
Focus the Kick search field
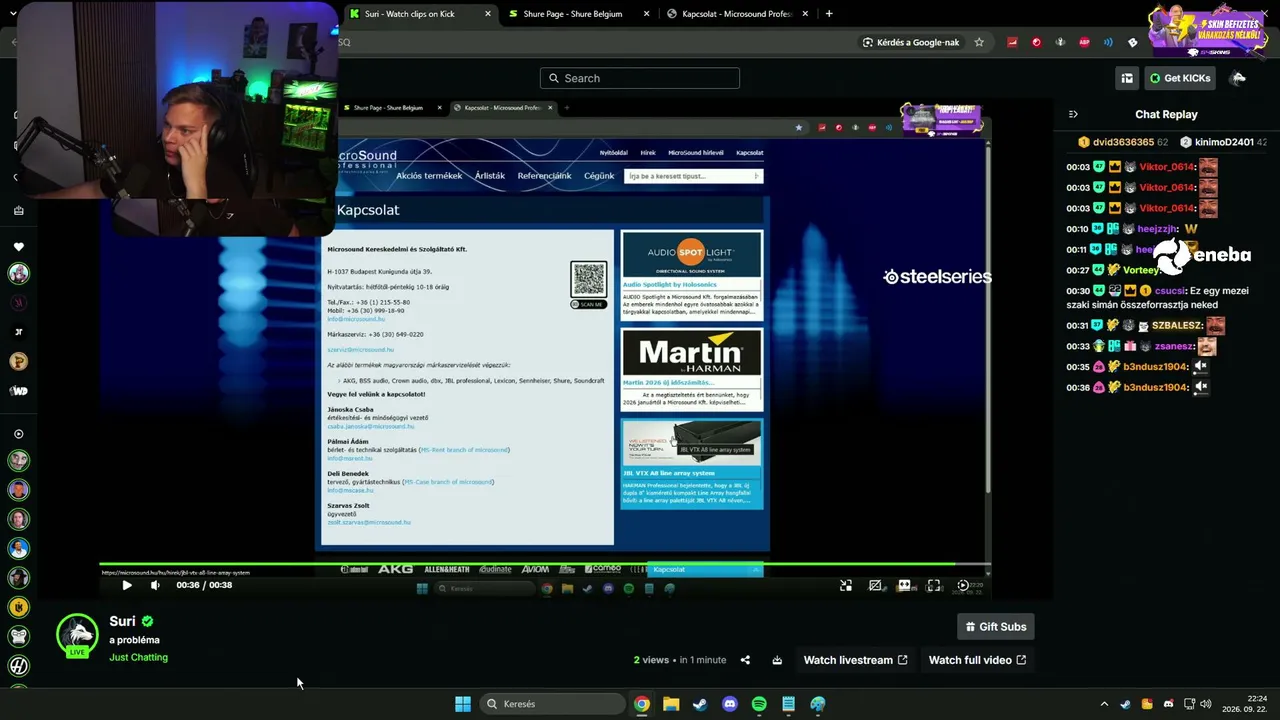pyautogui.click(x=640, y=78)
